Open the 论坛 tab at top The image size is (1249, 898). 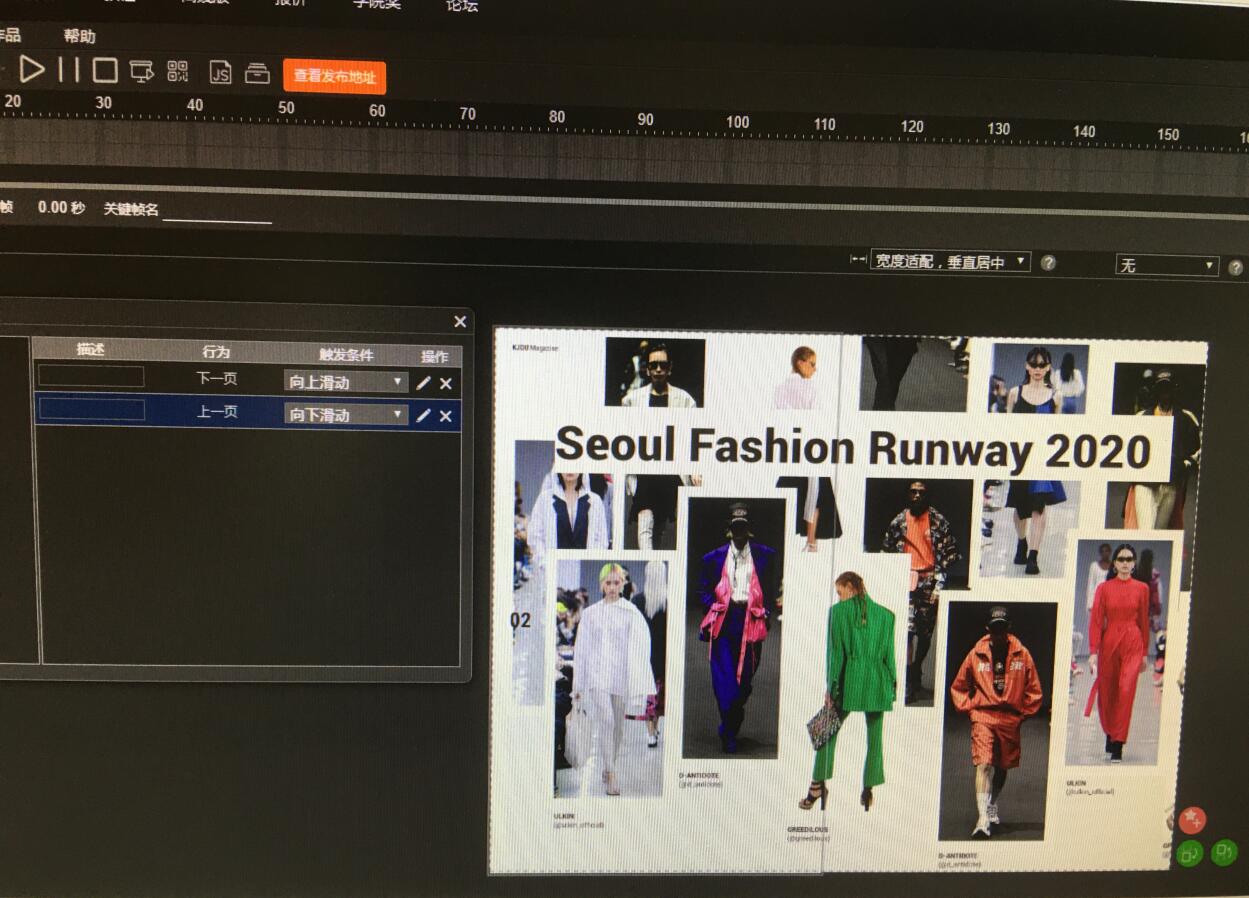(462, 5)
